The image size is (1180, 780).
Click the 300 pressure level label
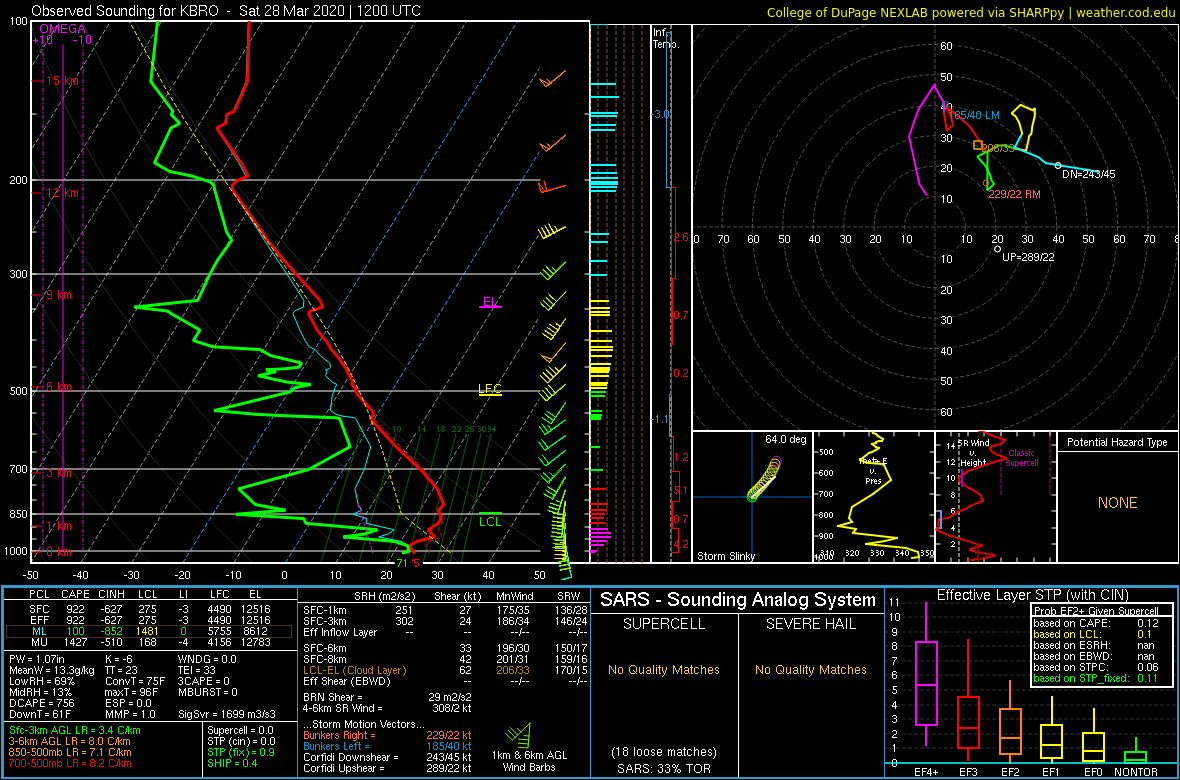(17, 274)
